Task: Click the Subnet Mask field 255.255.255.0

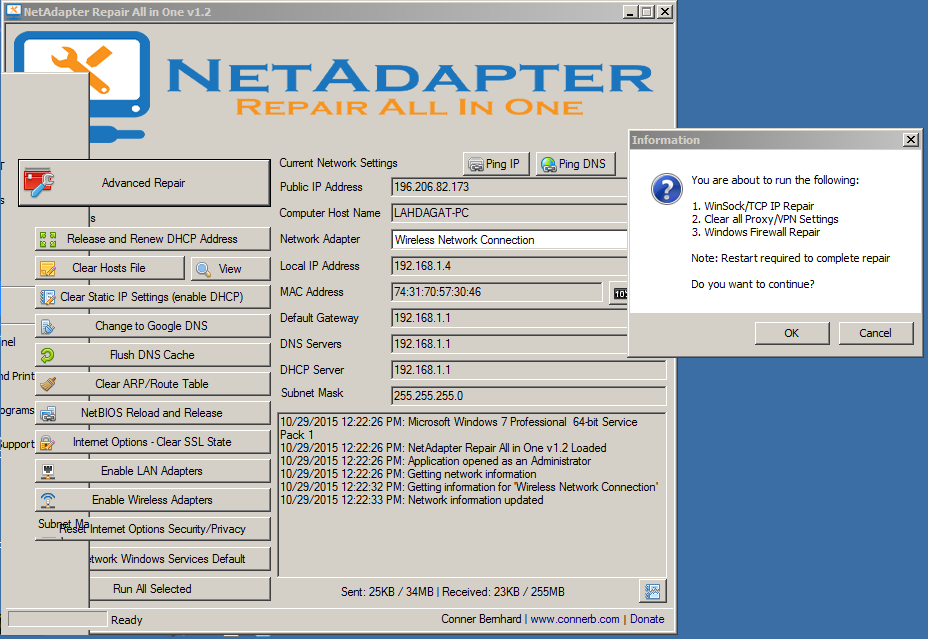Action: coord(529,396)
